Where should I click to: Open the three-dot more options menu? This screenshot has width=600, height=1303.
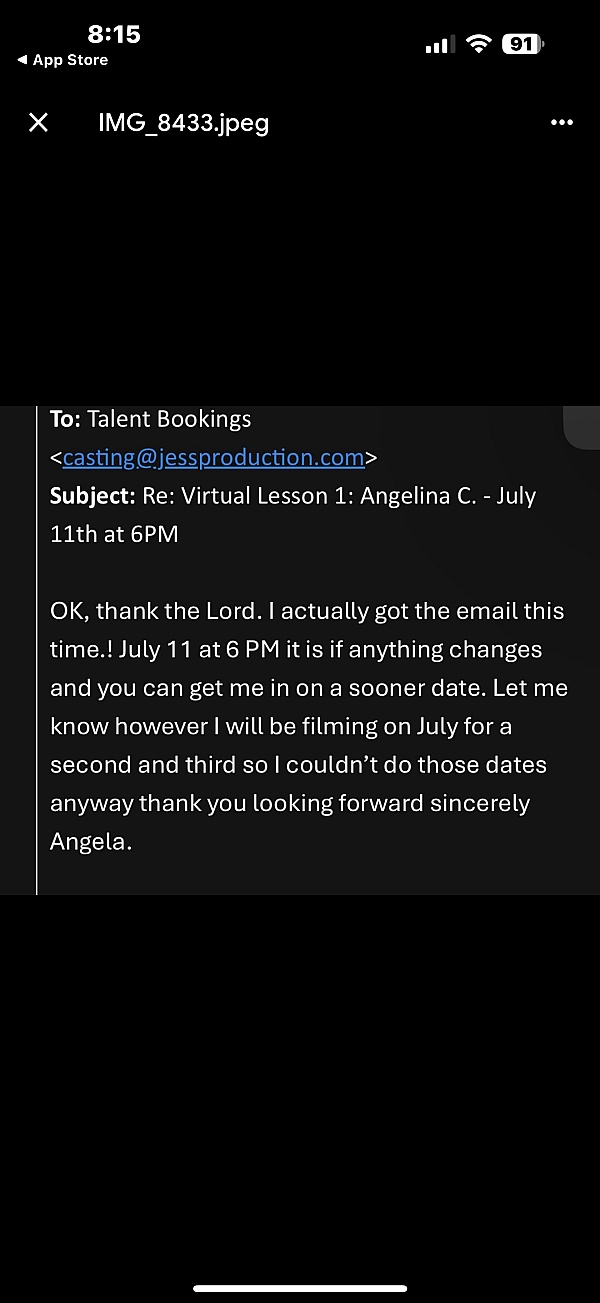point(562,122)
